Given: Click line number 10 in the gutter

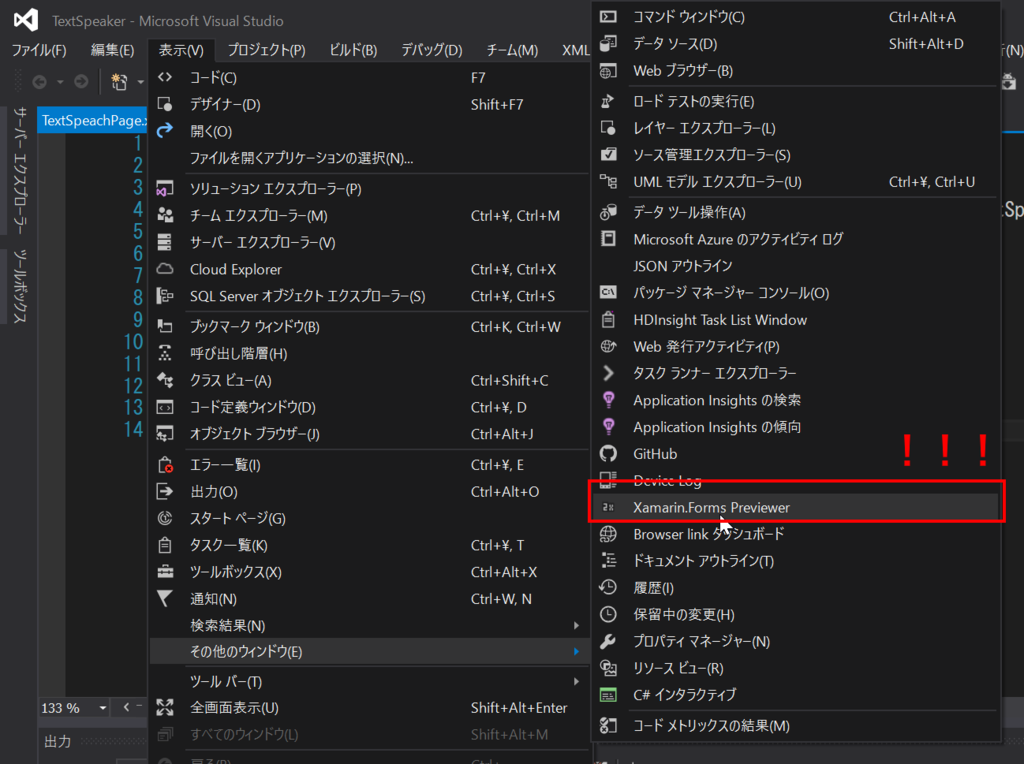Looking at the screenshot, I should [x=131, y=342].
